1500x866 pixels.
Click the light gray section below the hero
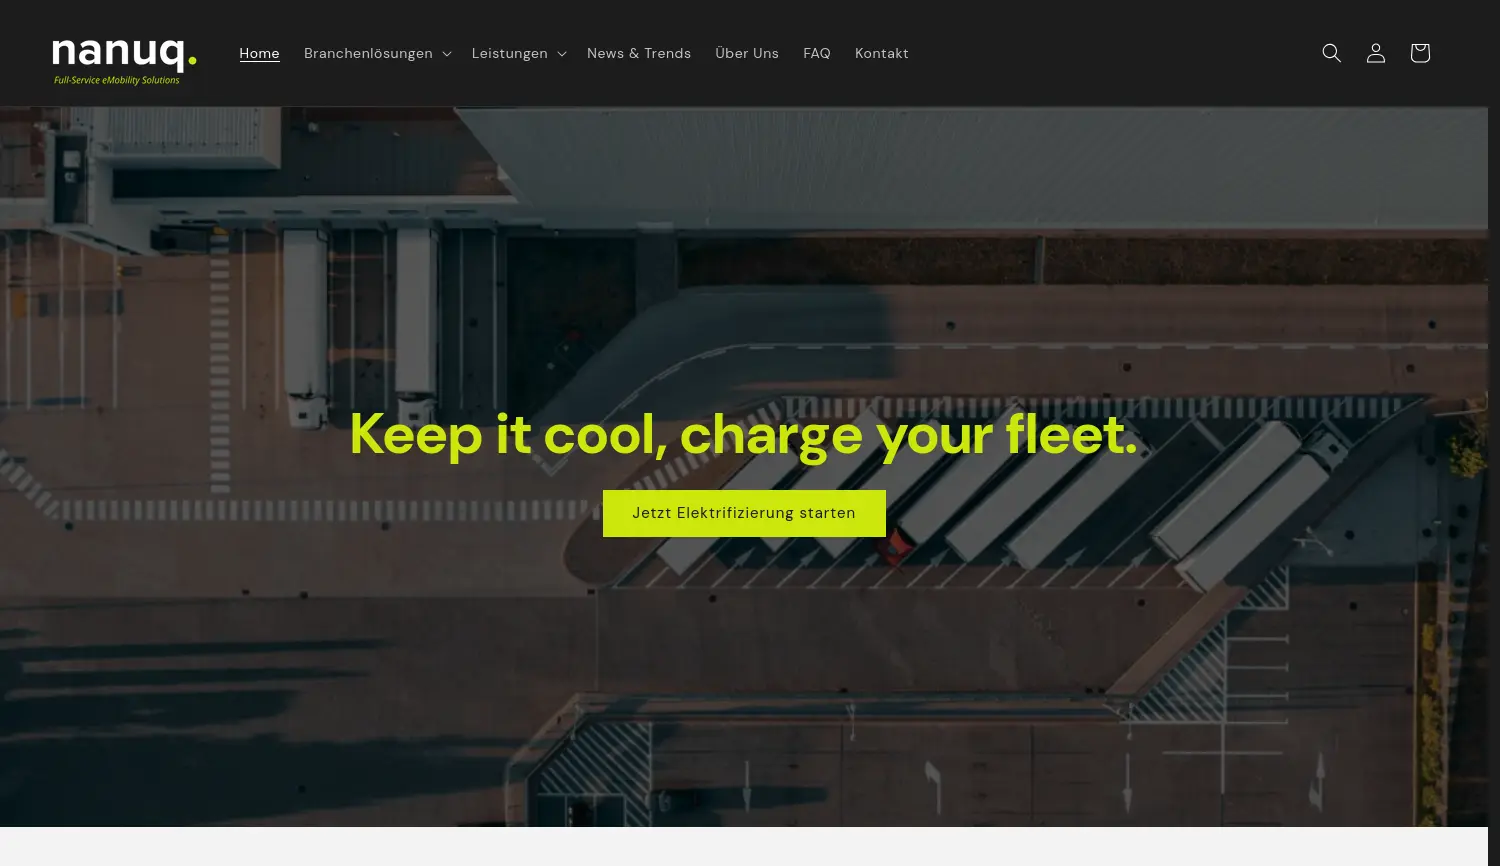click(744, 846)
